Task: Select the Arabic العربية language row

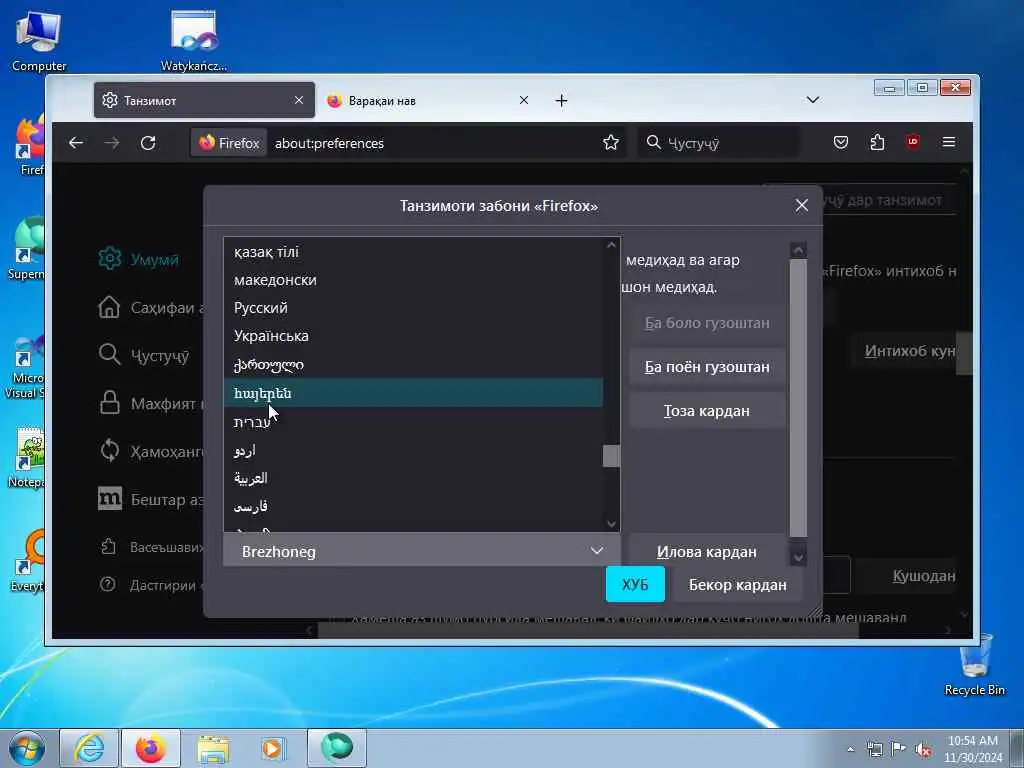Action: tap(413, 478)
